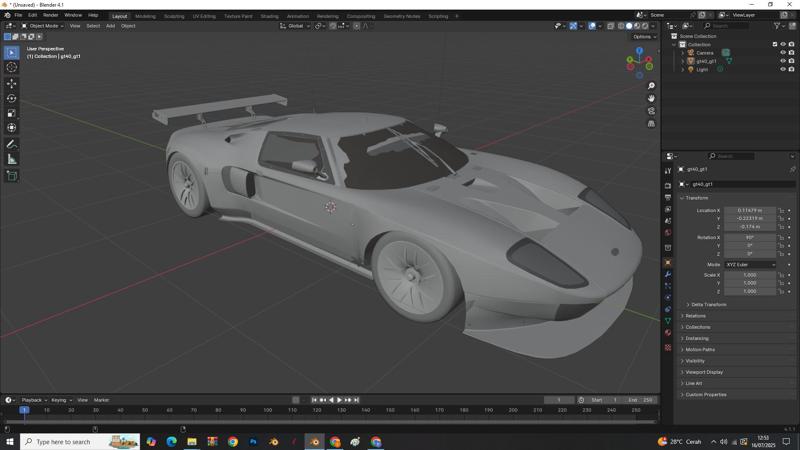
Task: Open the Tool properties tab
Action: 668,171
